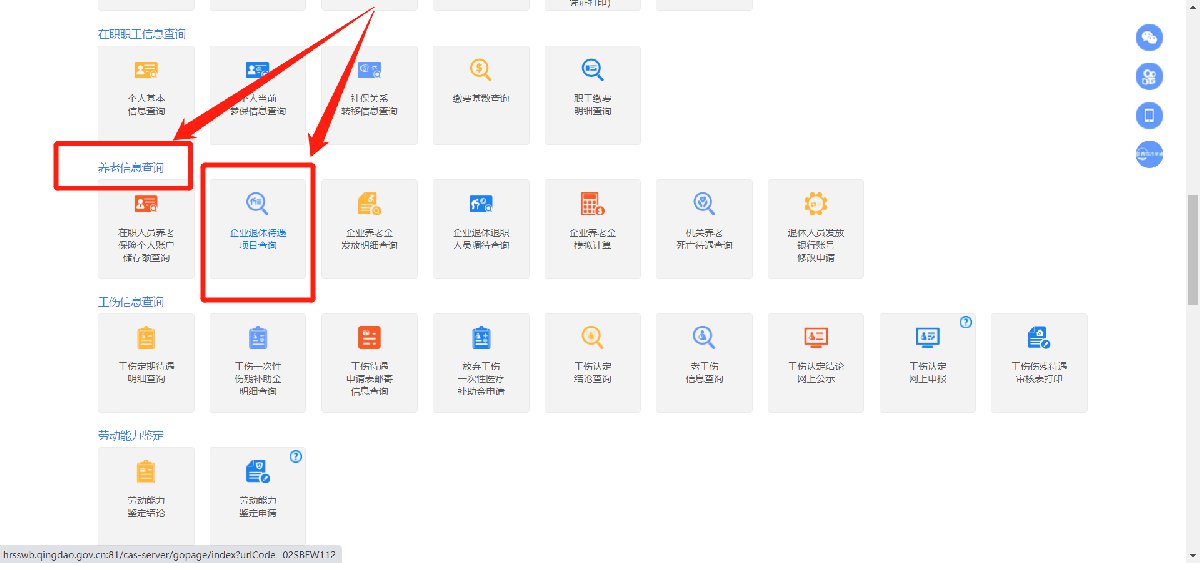Image resolution: width=1200 pixels, height=563 pixels.
Task: Open 个人基本信息查询 tile
Action: point(147,93)
